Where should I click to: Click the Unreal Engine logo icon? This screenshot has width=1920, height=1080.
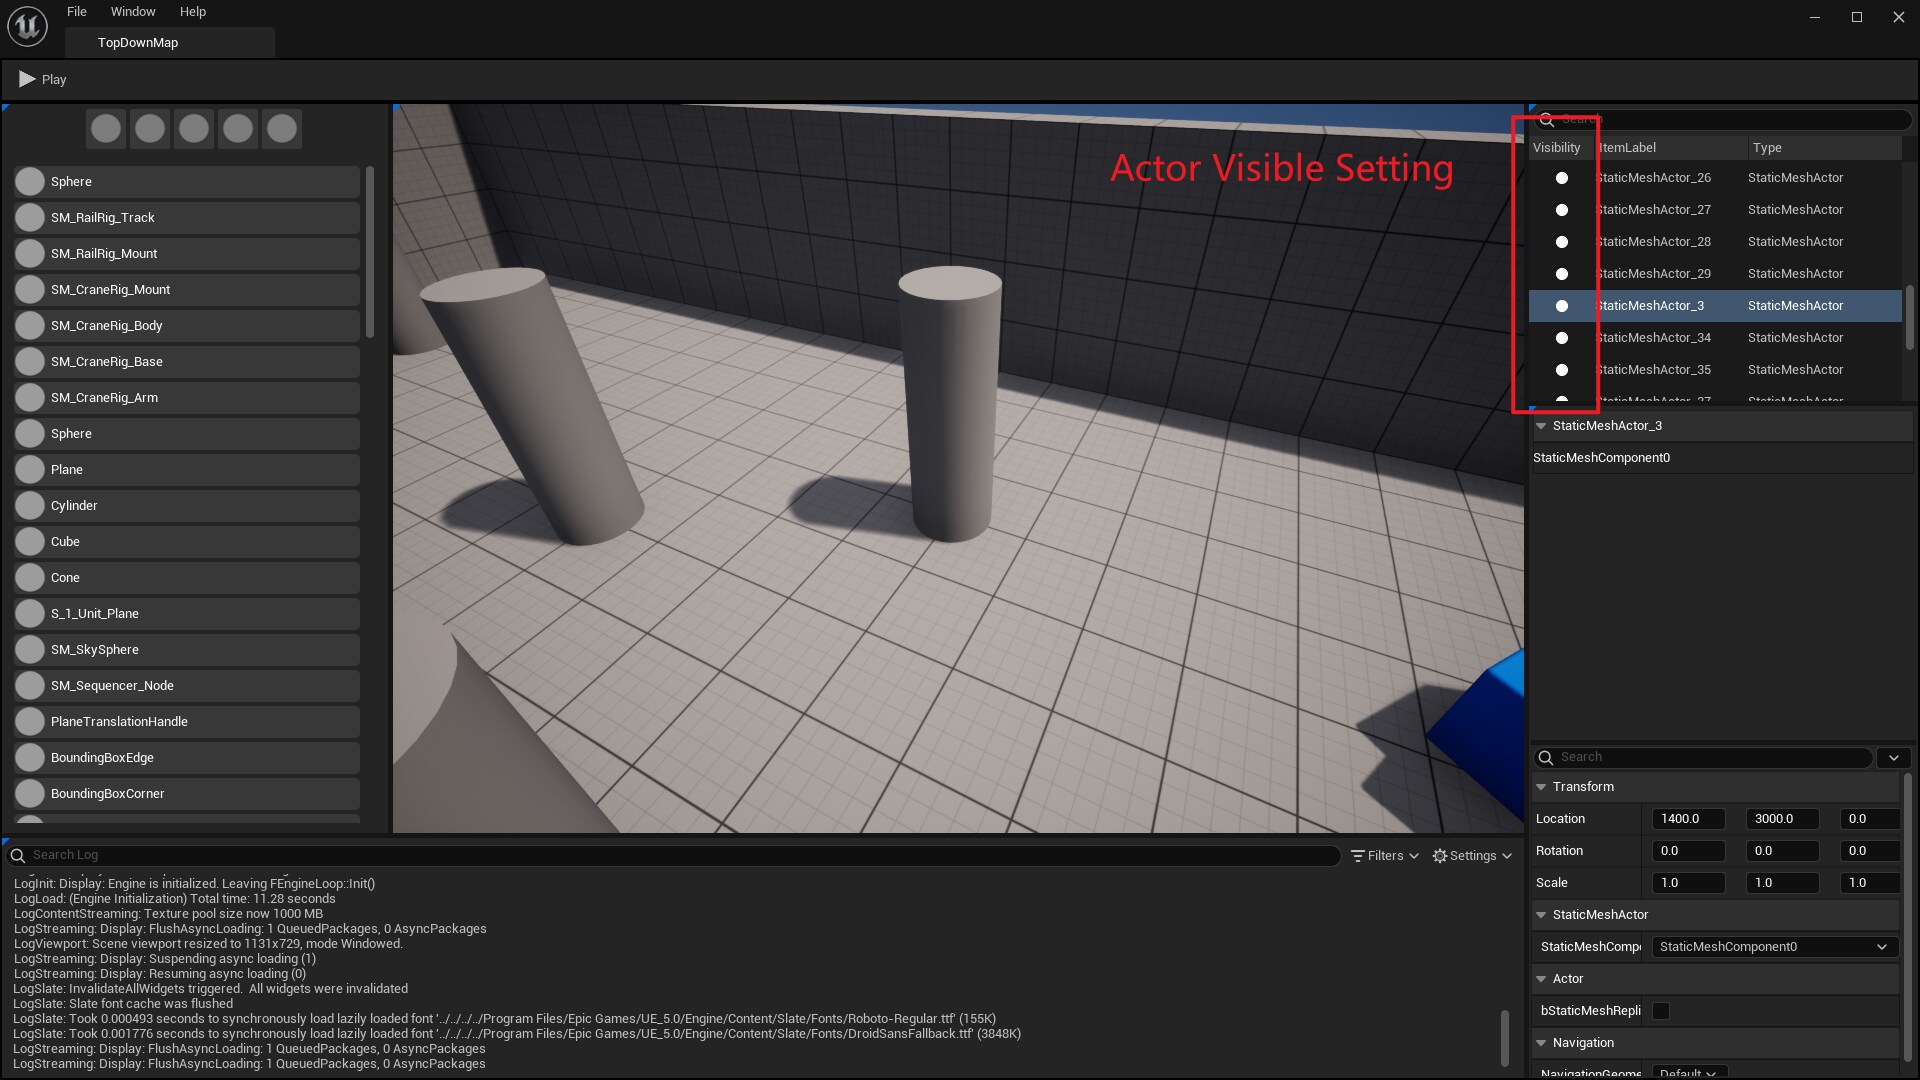pyautogui.click(x=27, y=26)
